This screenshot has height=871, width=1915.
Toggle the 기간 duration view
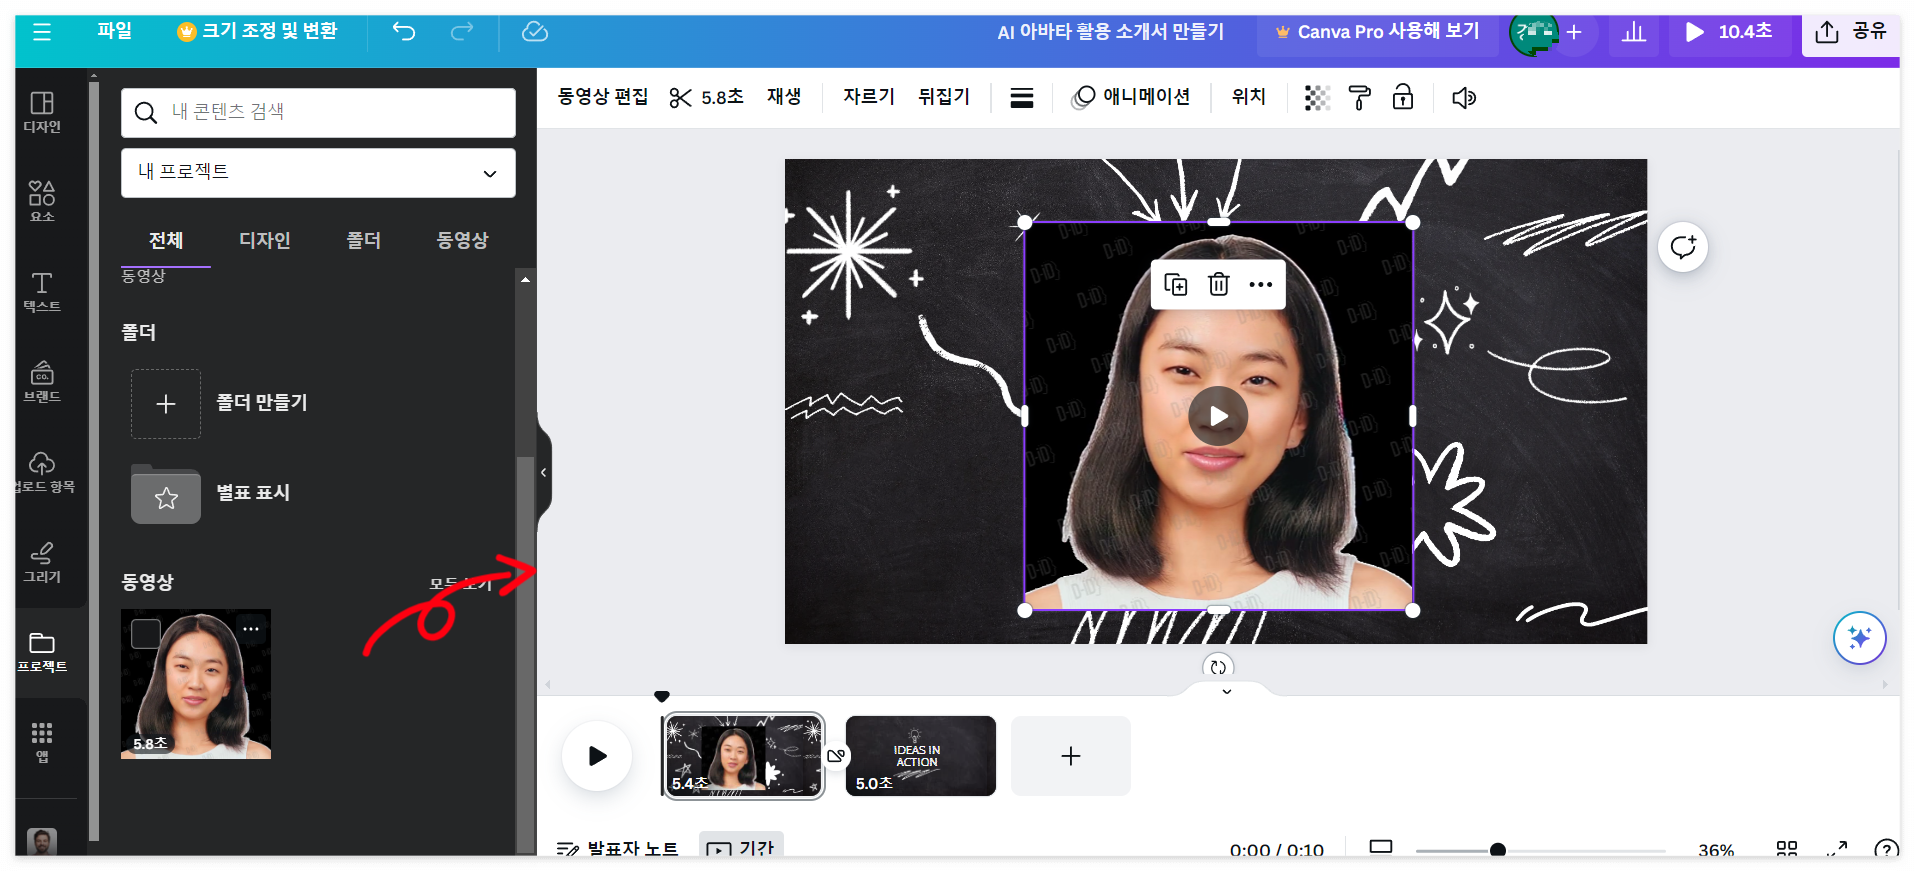[x=741, y=846]
